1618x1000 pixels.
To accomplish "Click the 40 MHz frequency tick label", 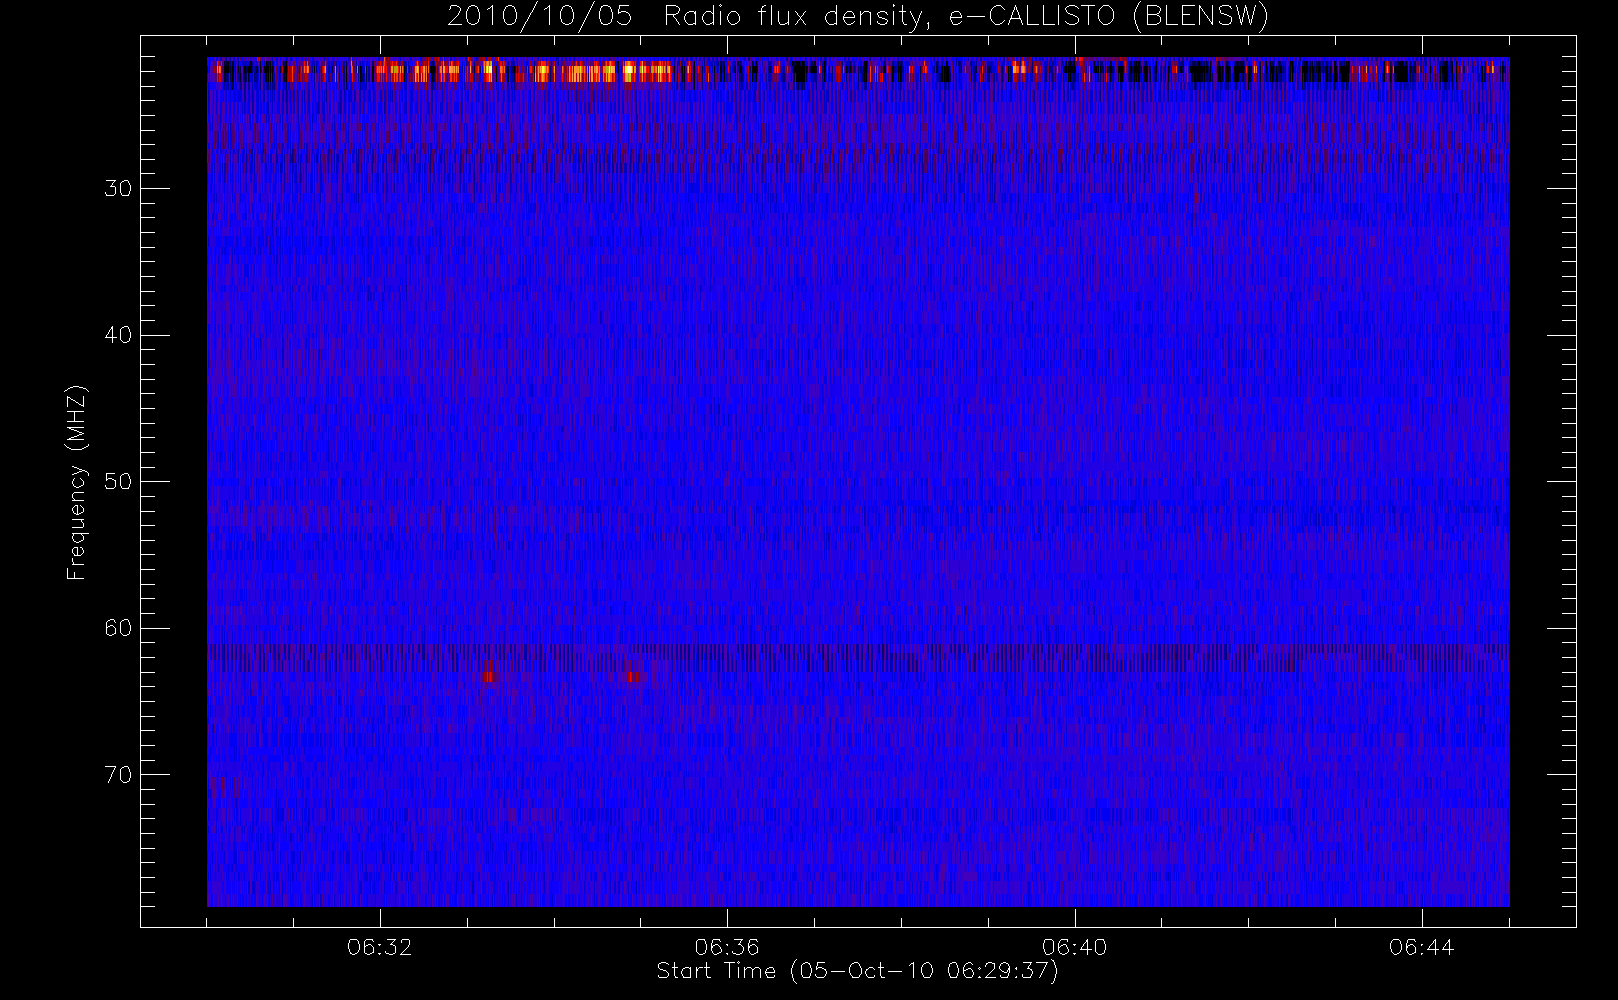I will coord(117,335).
